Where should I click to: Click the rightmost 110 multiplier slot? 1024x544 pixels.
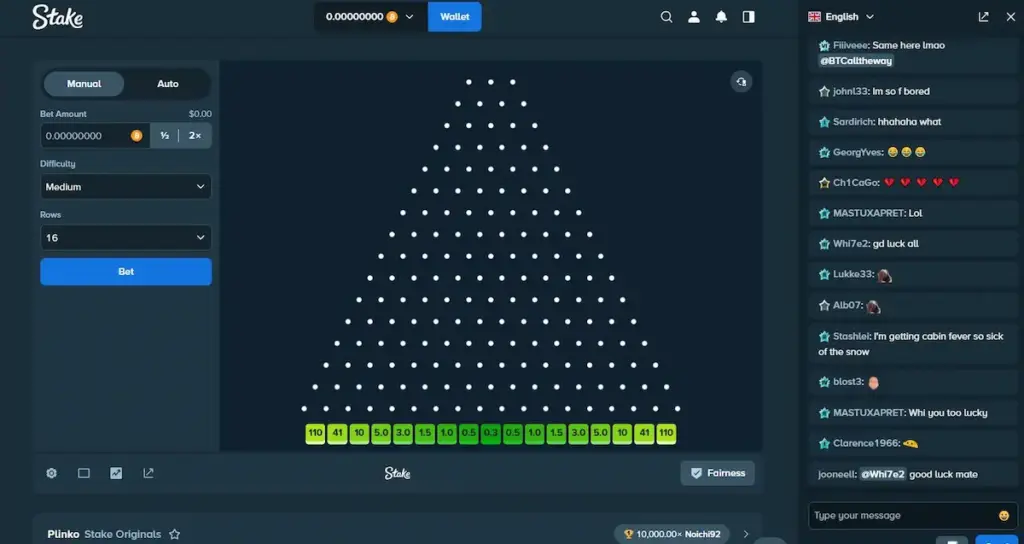(666, 433)
